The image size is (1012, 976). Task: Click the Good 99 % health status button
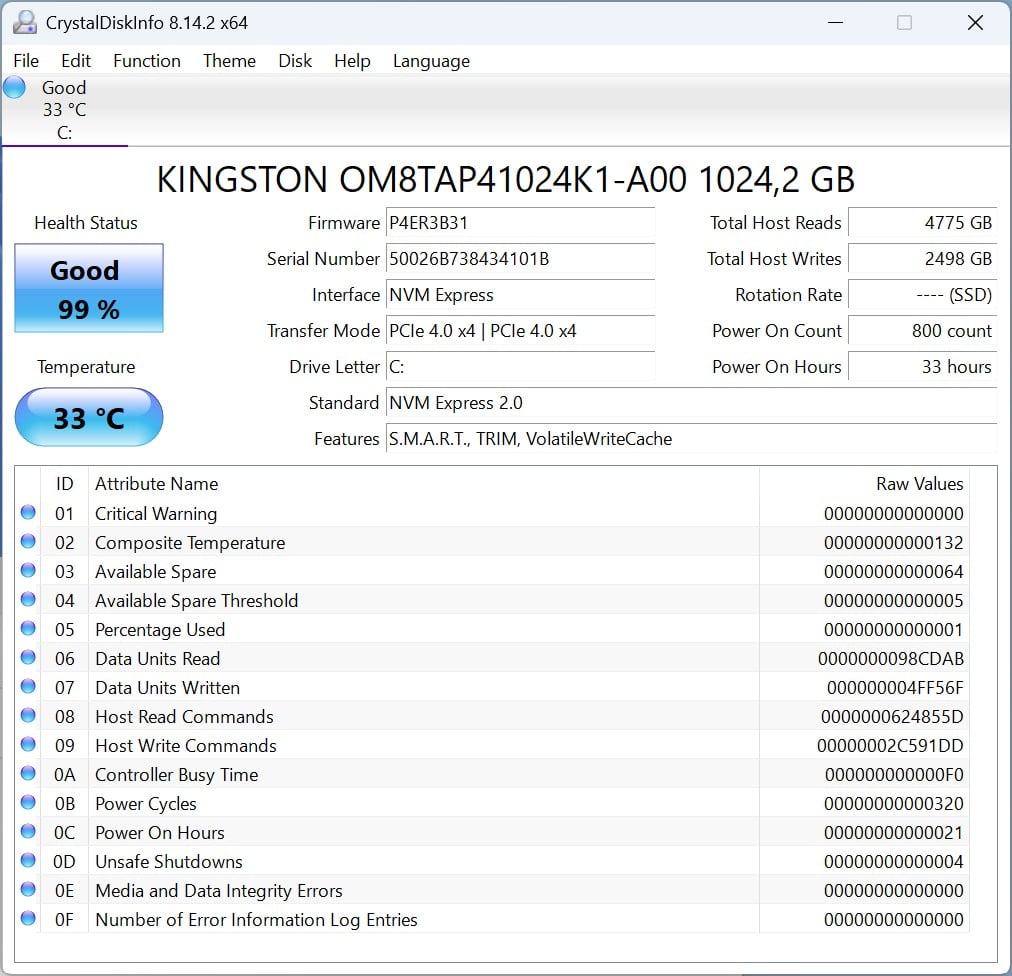88,289
